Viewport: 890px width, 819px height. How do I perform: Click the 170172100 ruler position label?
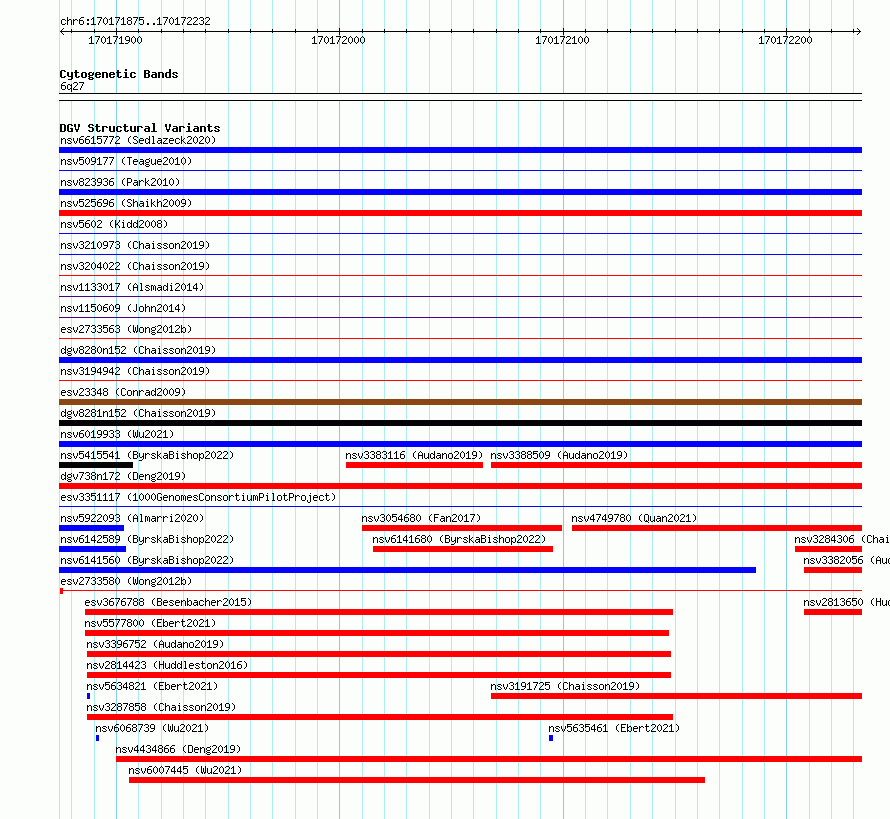(562, 40)
